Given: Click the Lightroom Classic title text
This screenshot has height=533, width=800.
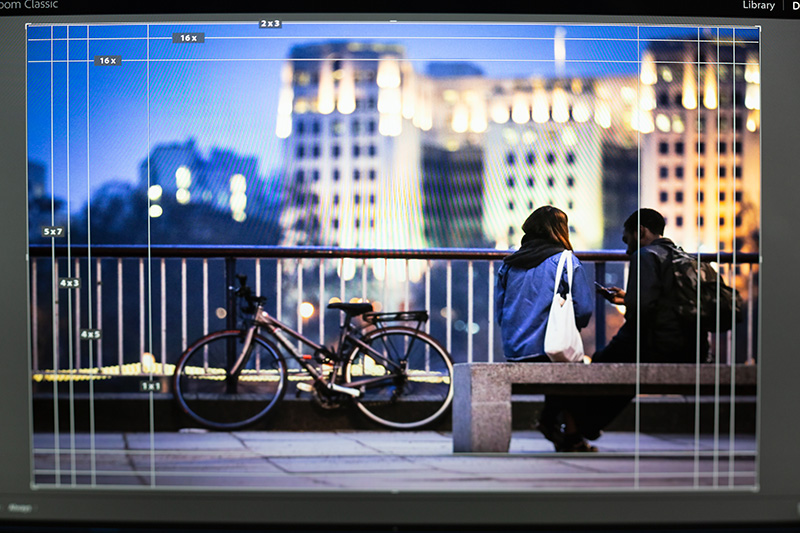Looking at the screenshot, I should [28, 5].
